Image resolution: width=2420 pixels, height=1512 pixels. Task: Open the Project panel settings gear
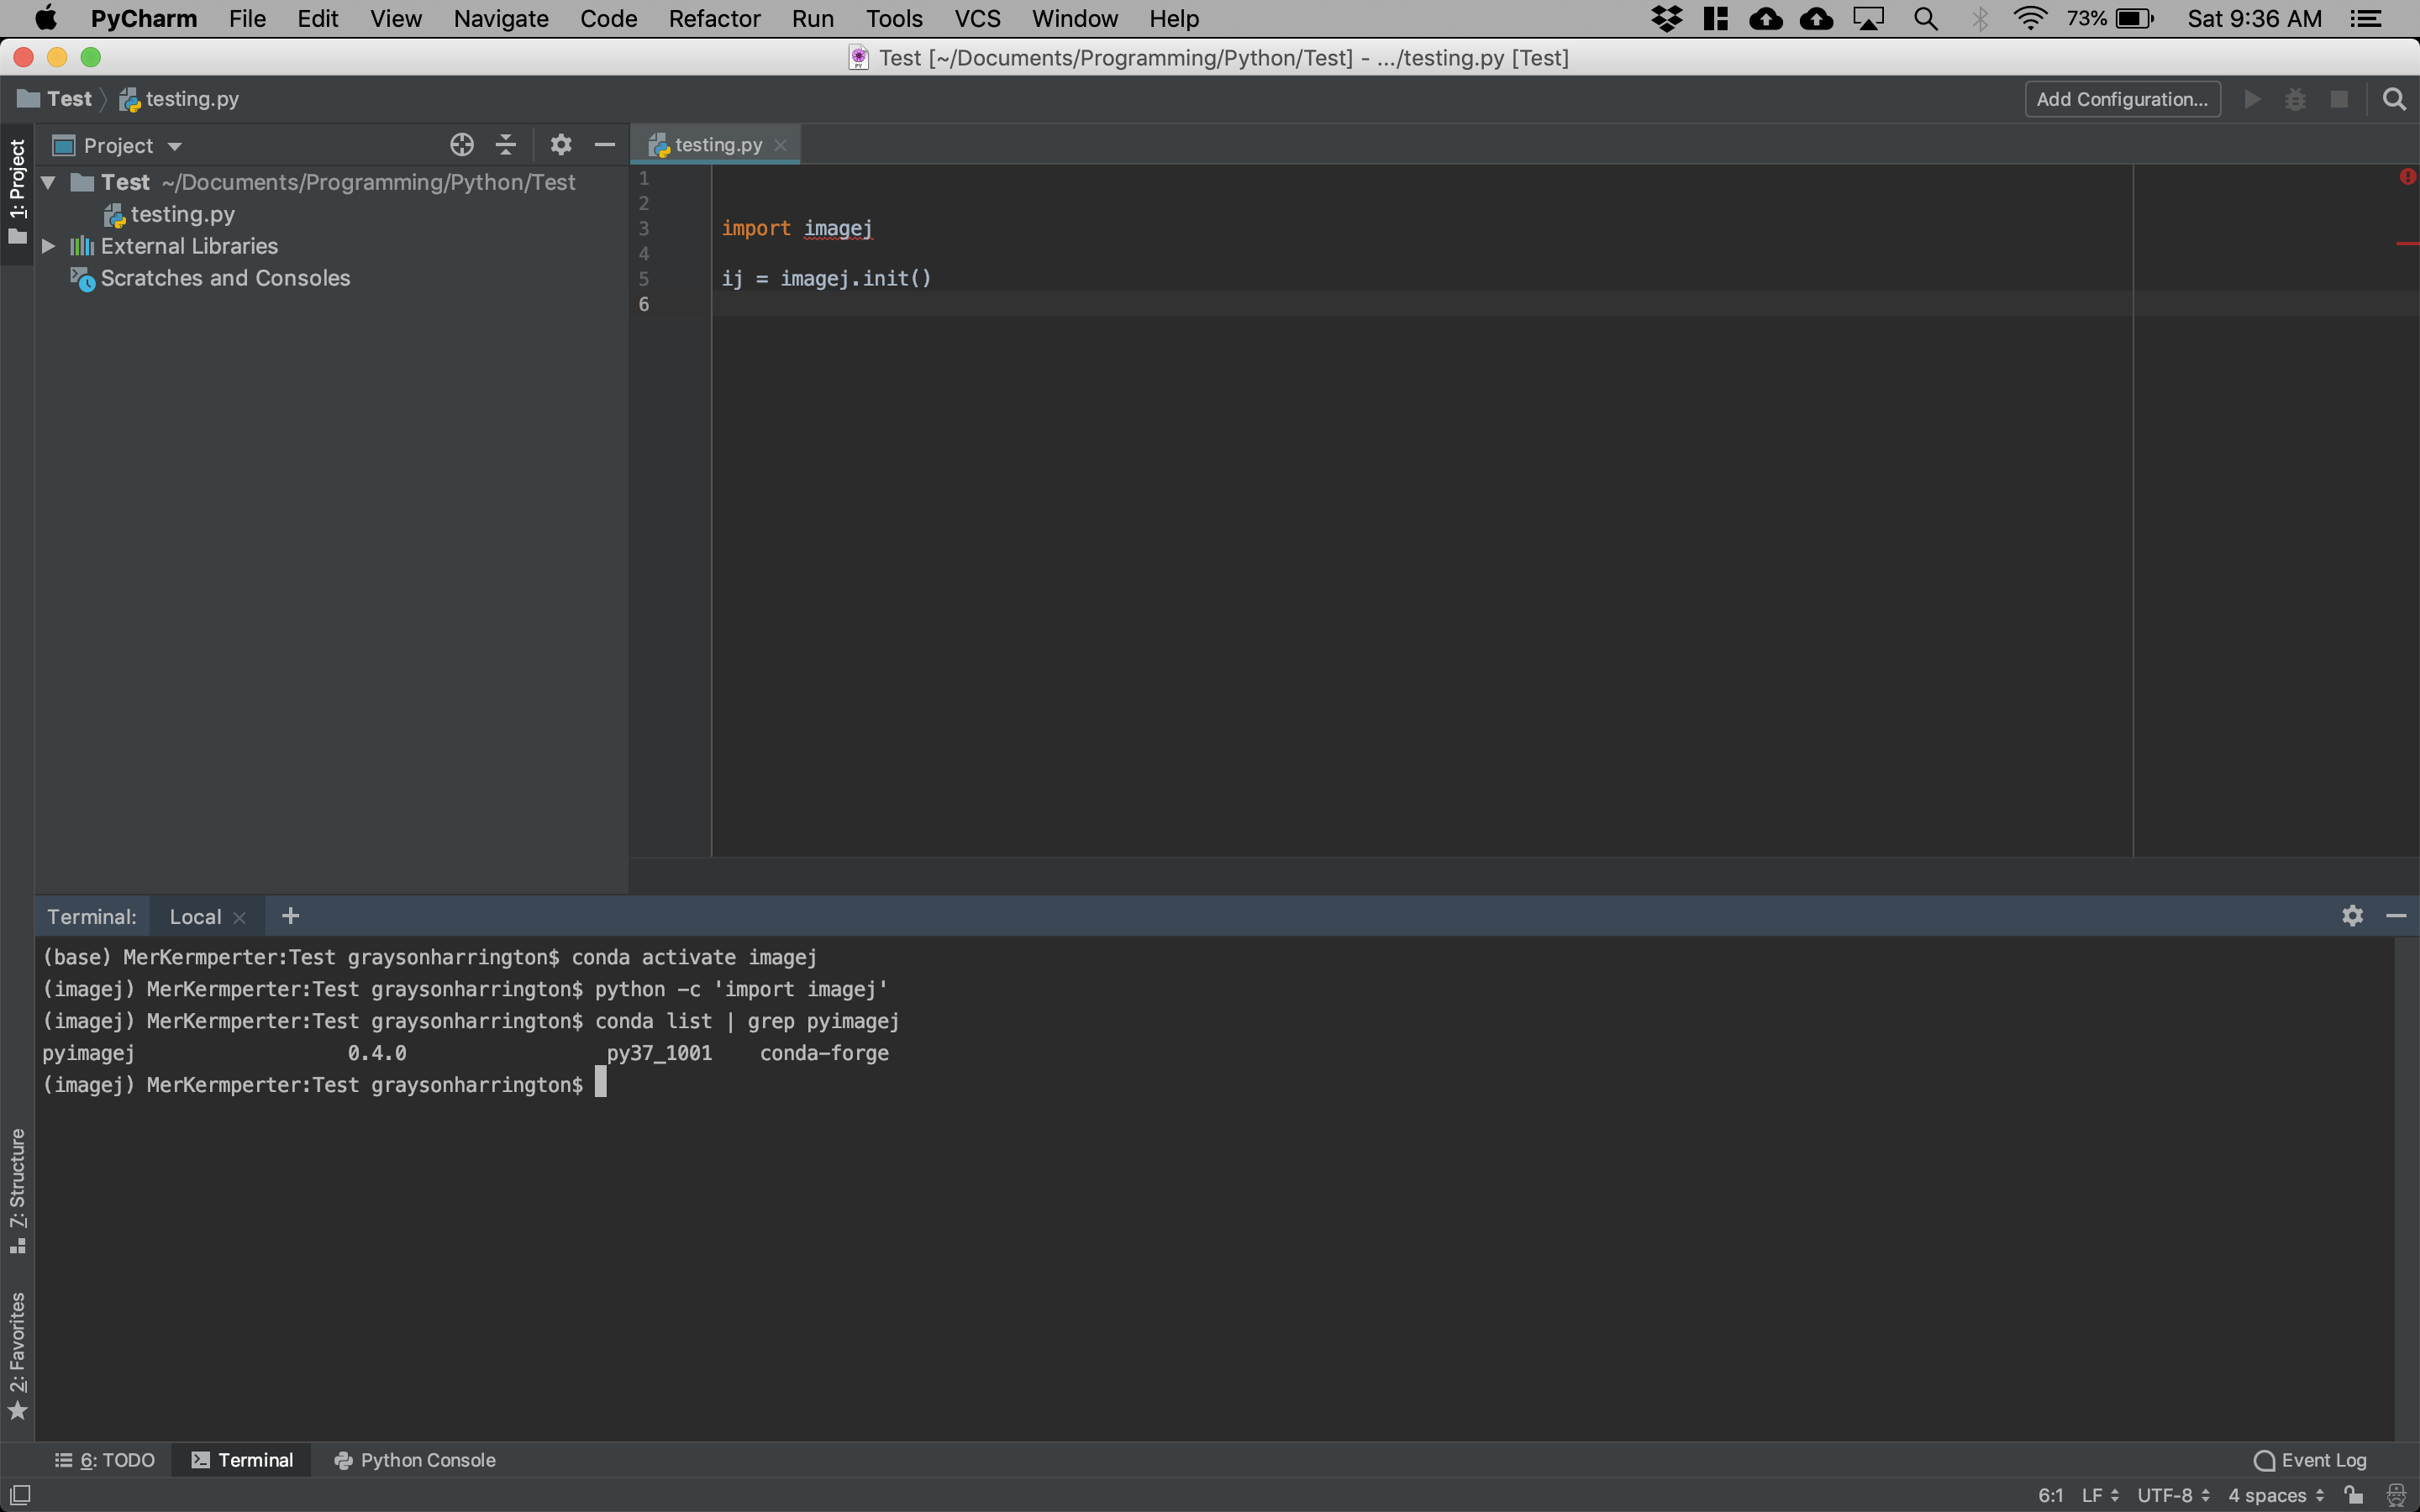click(x=561, y=144)
